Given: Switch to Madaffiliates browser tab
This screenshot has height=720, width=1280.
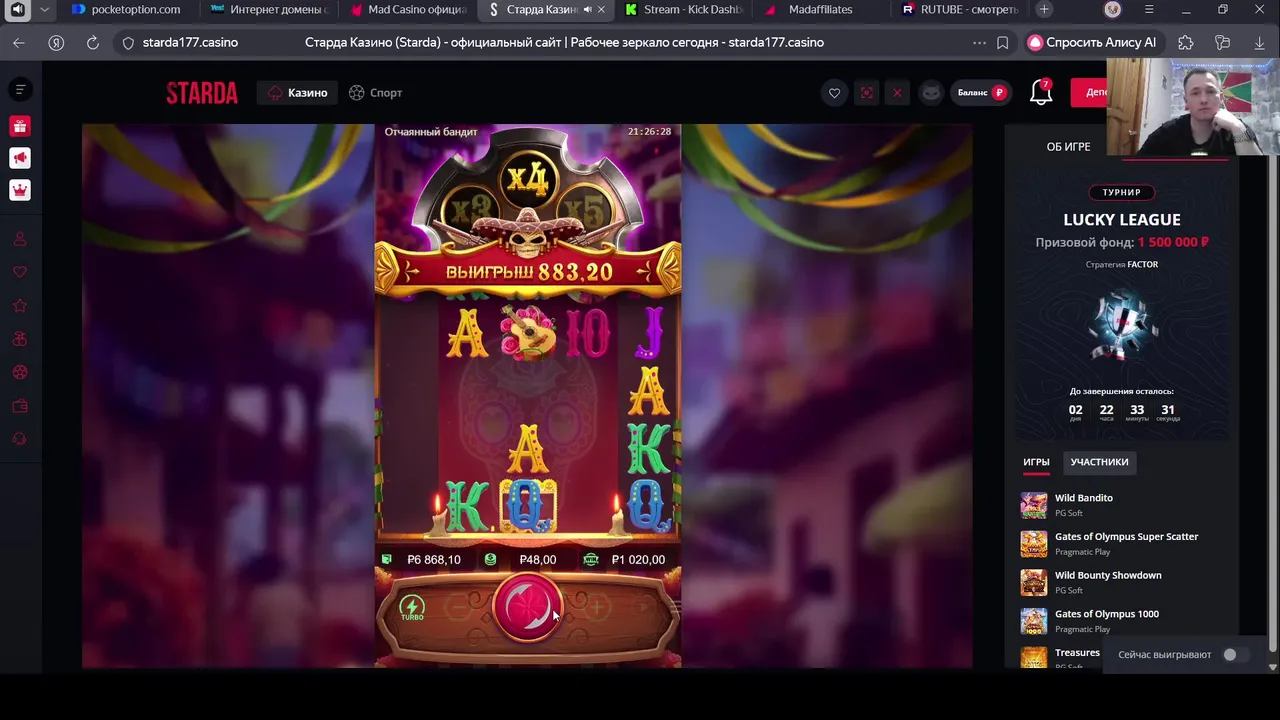Looking at the screenshot, I should [x=820, y=10].
